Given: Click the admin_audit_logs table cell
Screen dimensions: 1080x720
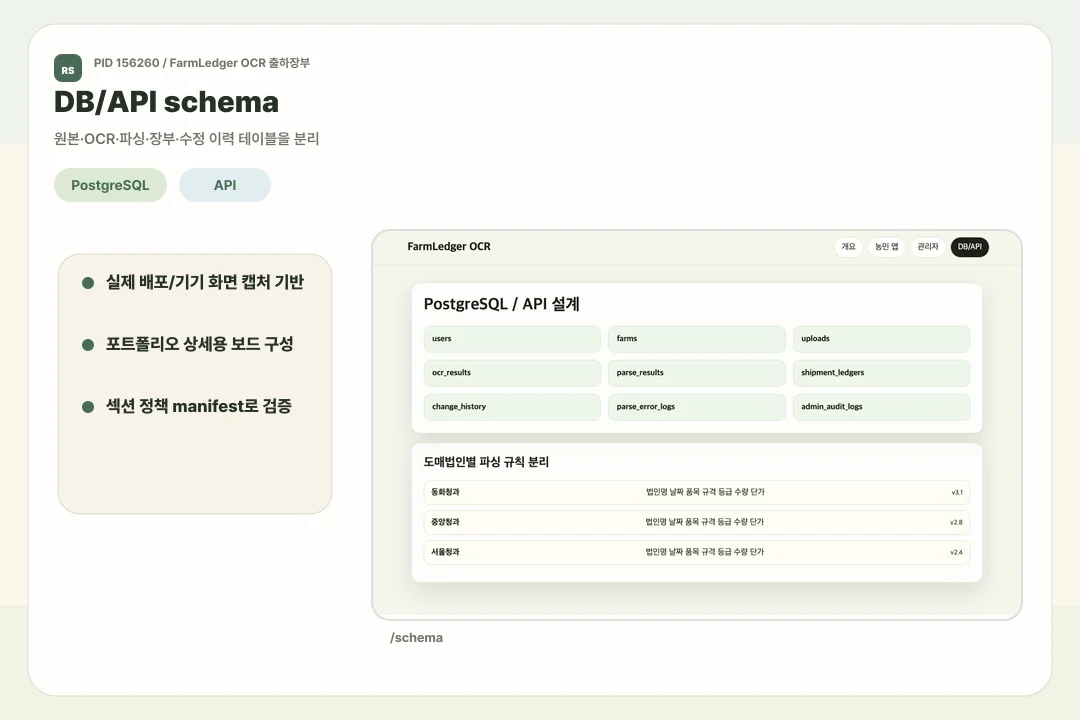Looking at the screenshot, I should pyautogui.click(x=881, y=407).
